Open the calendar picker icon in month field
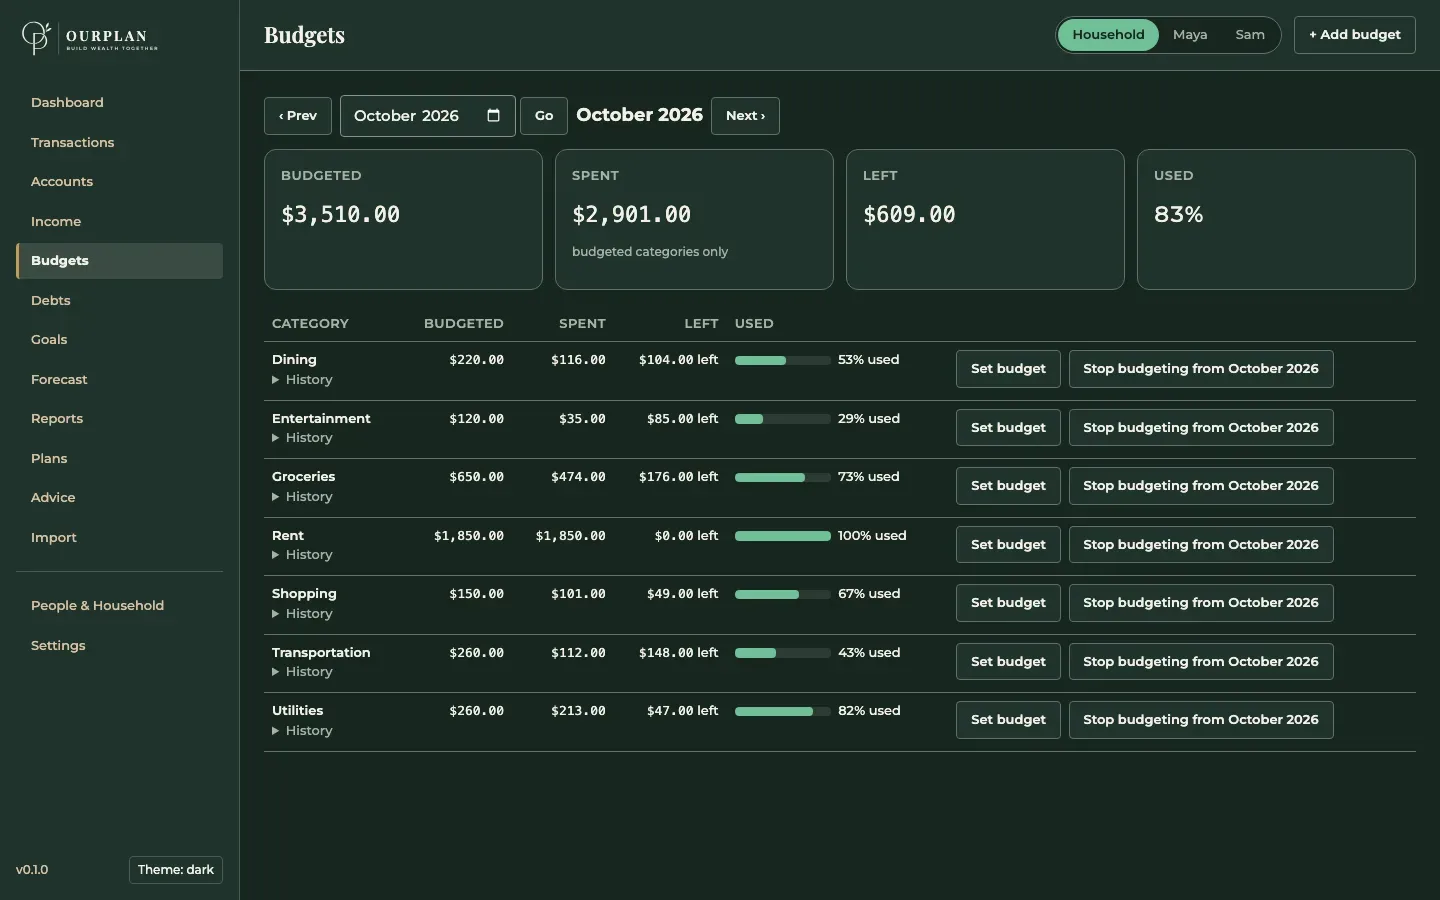Screen dimensions: 1440x900 pos(493,115)
